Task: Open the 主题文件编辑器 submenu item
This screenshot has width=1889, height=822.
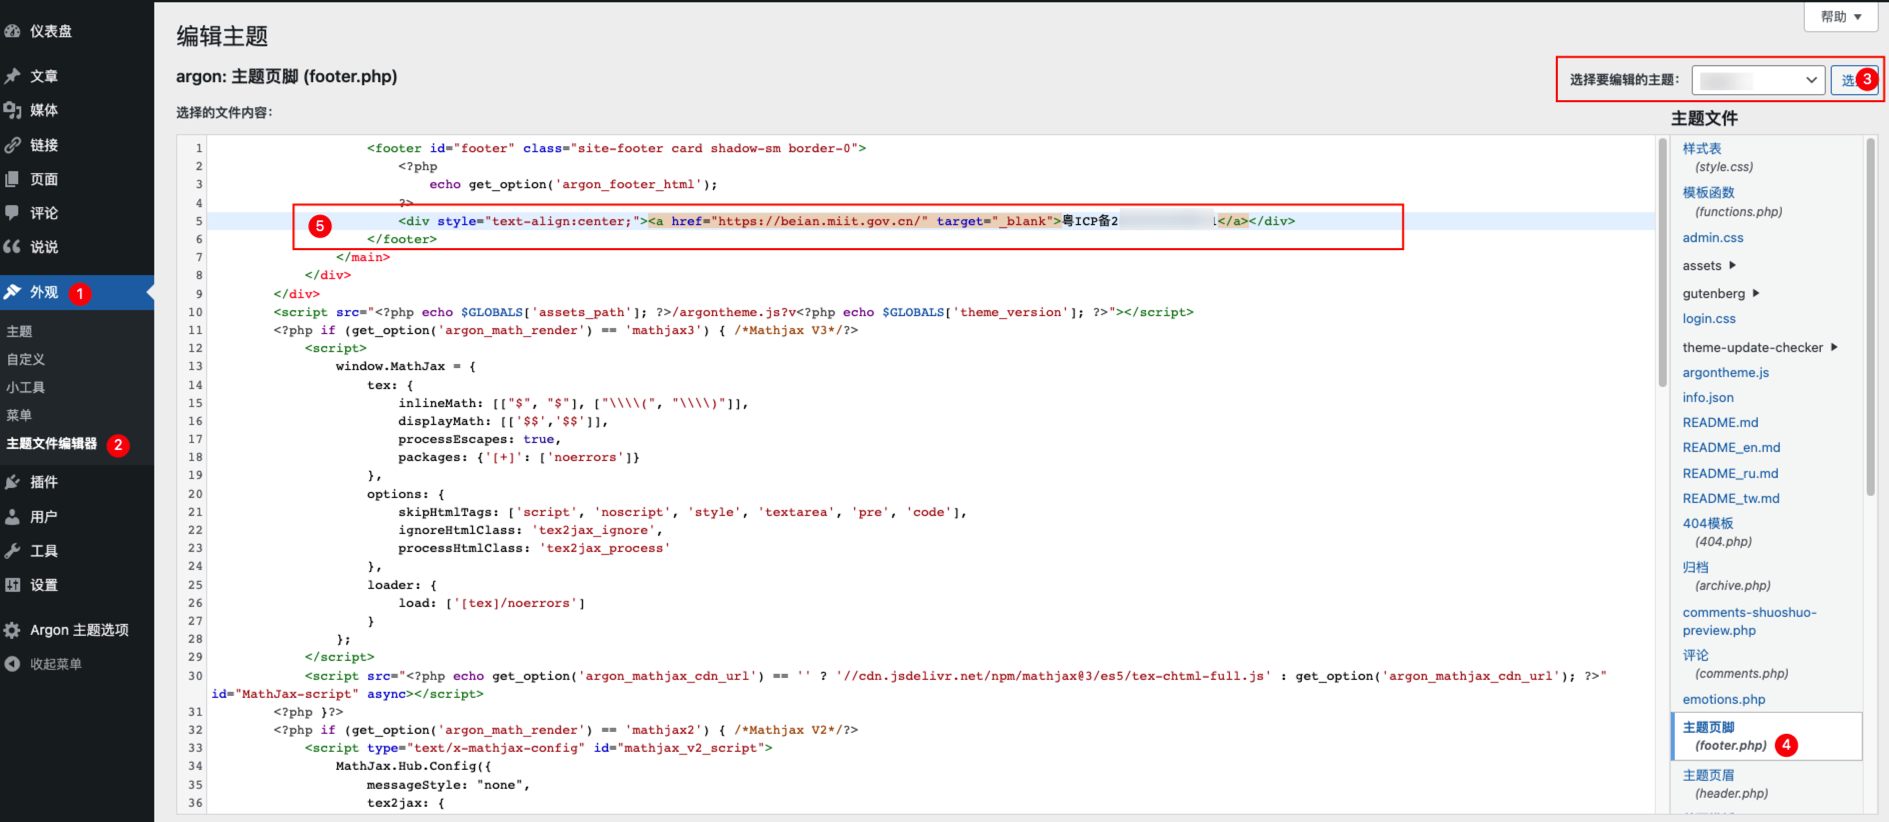Action: (x=52, y=443)
